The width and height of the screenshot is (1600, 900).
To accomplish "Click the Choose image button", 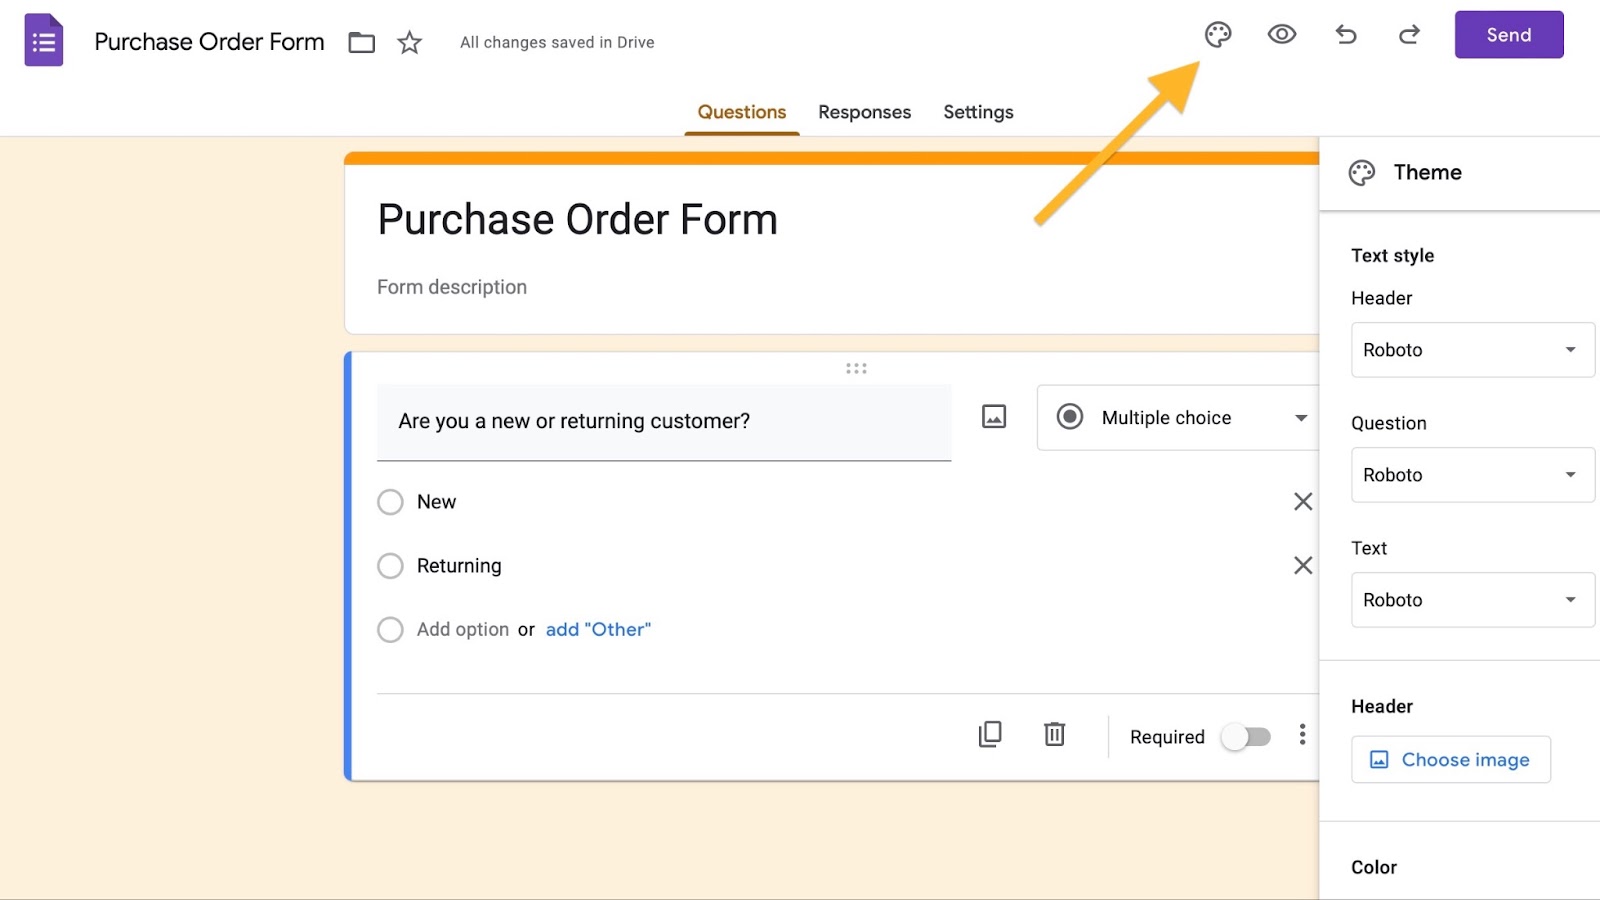I will tap(1451, 760).
